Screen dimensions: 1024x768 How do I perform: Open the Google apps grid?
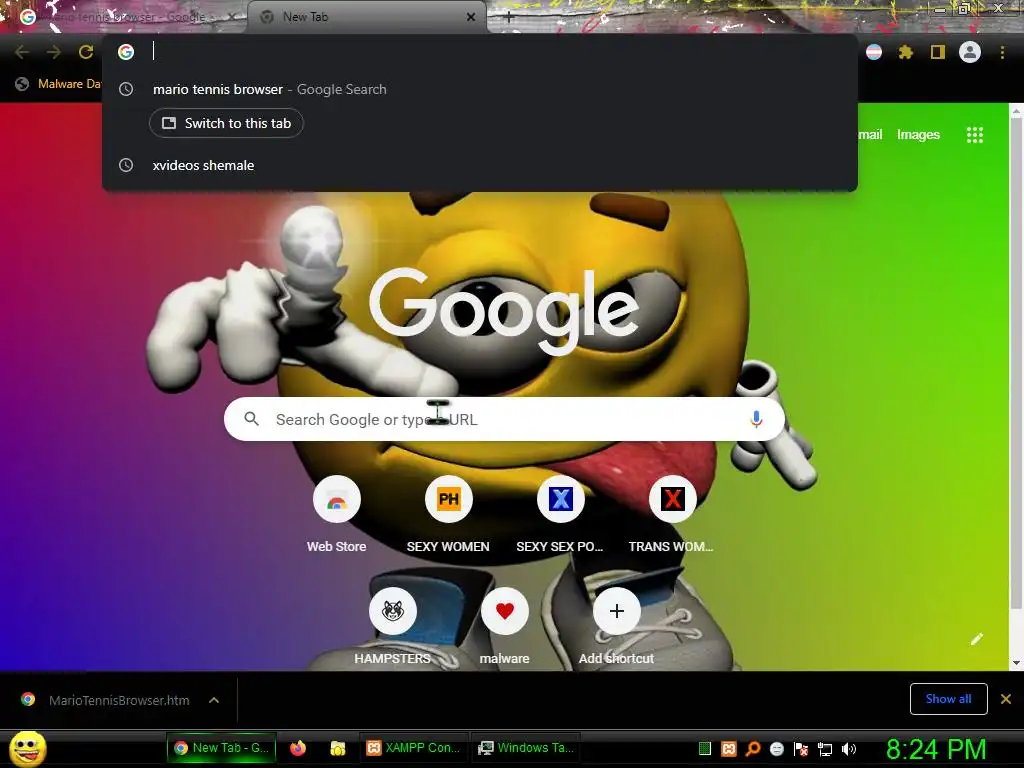[975, 135]
